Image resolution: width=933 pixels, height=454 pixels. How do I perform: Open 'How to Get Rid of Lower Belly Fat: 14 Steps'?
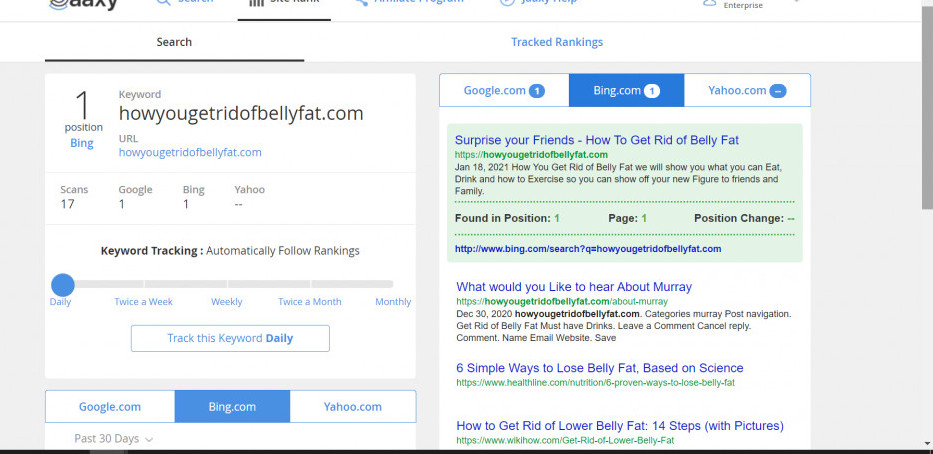pos(620,425)
